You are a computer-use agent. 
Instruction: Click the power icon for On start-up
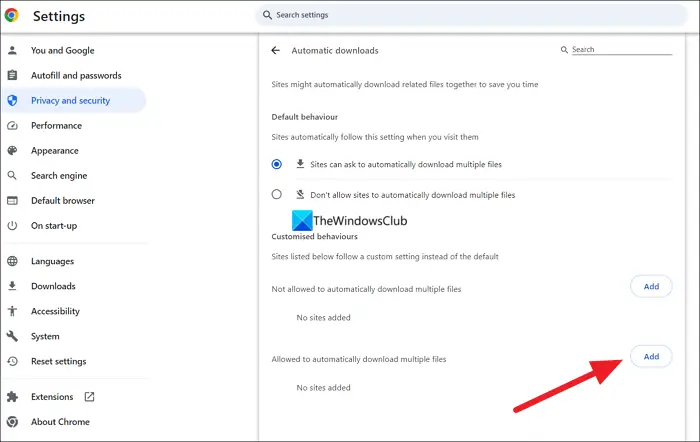12,225
